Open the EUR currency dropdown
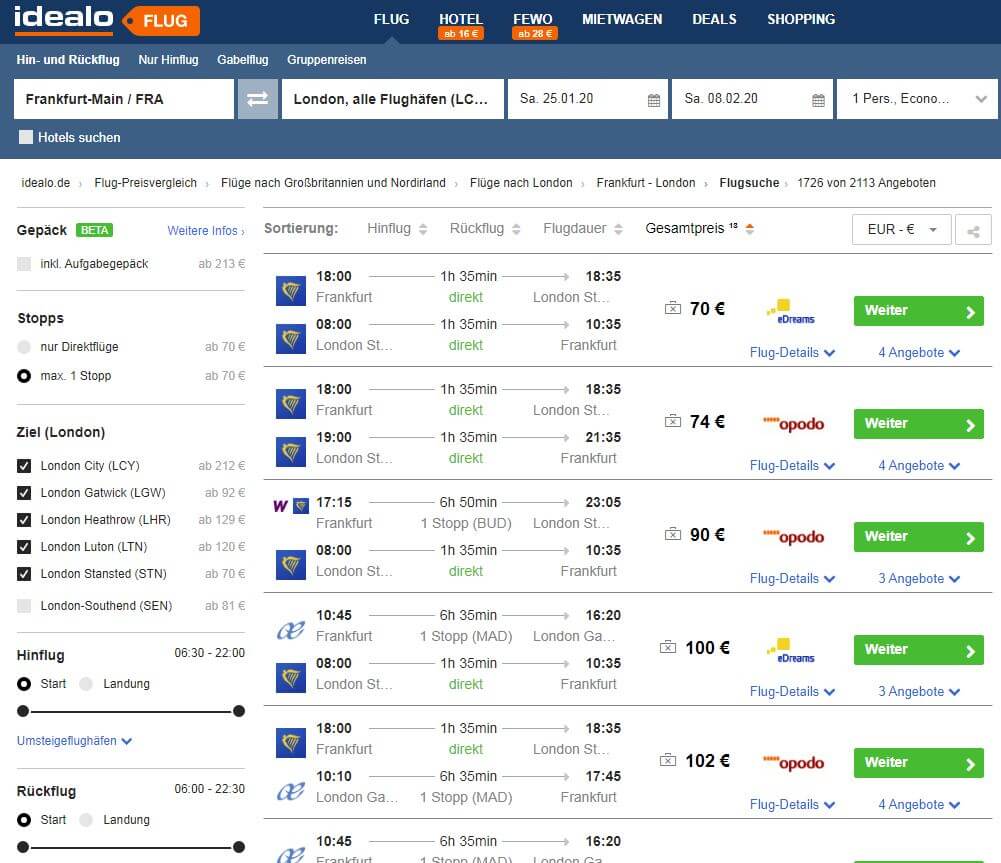Image resolution: width=1001 pixels, height=863 pixels. point(901,230)
